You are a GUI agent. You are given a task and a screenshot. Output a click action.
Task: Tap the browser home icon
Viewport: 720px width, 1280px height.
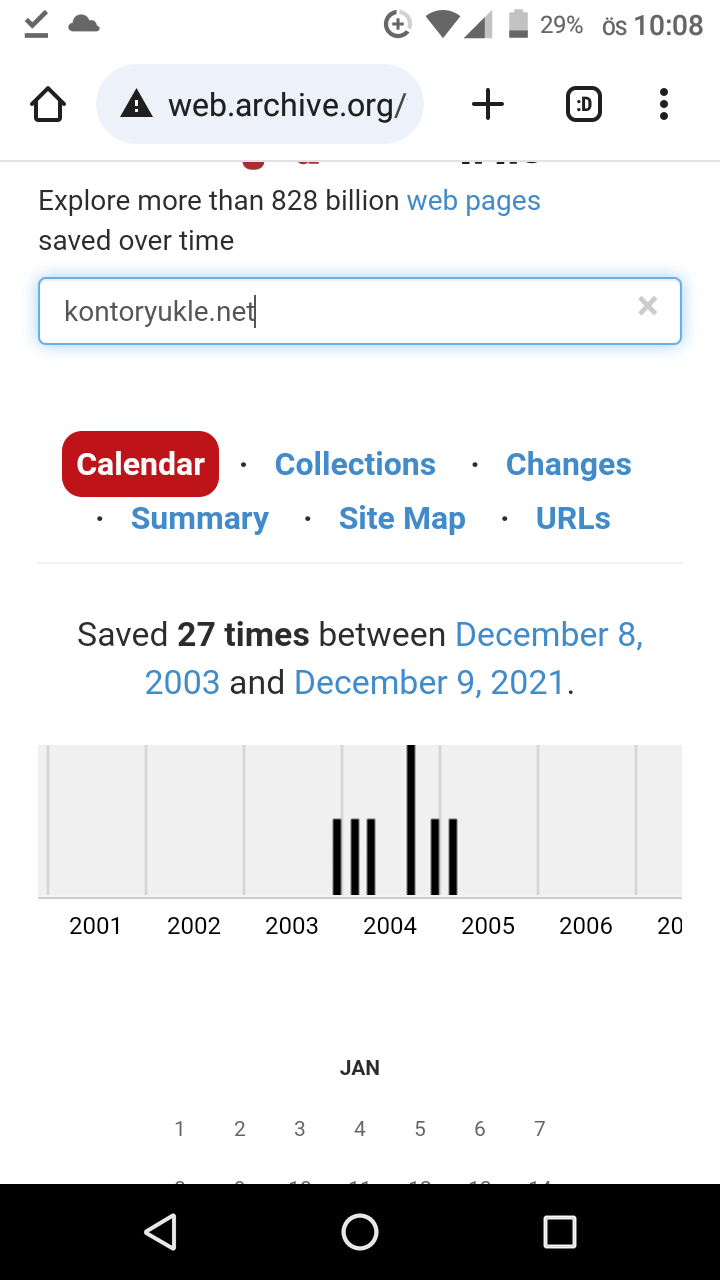coord(48,104)
